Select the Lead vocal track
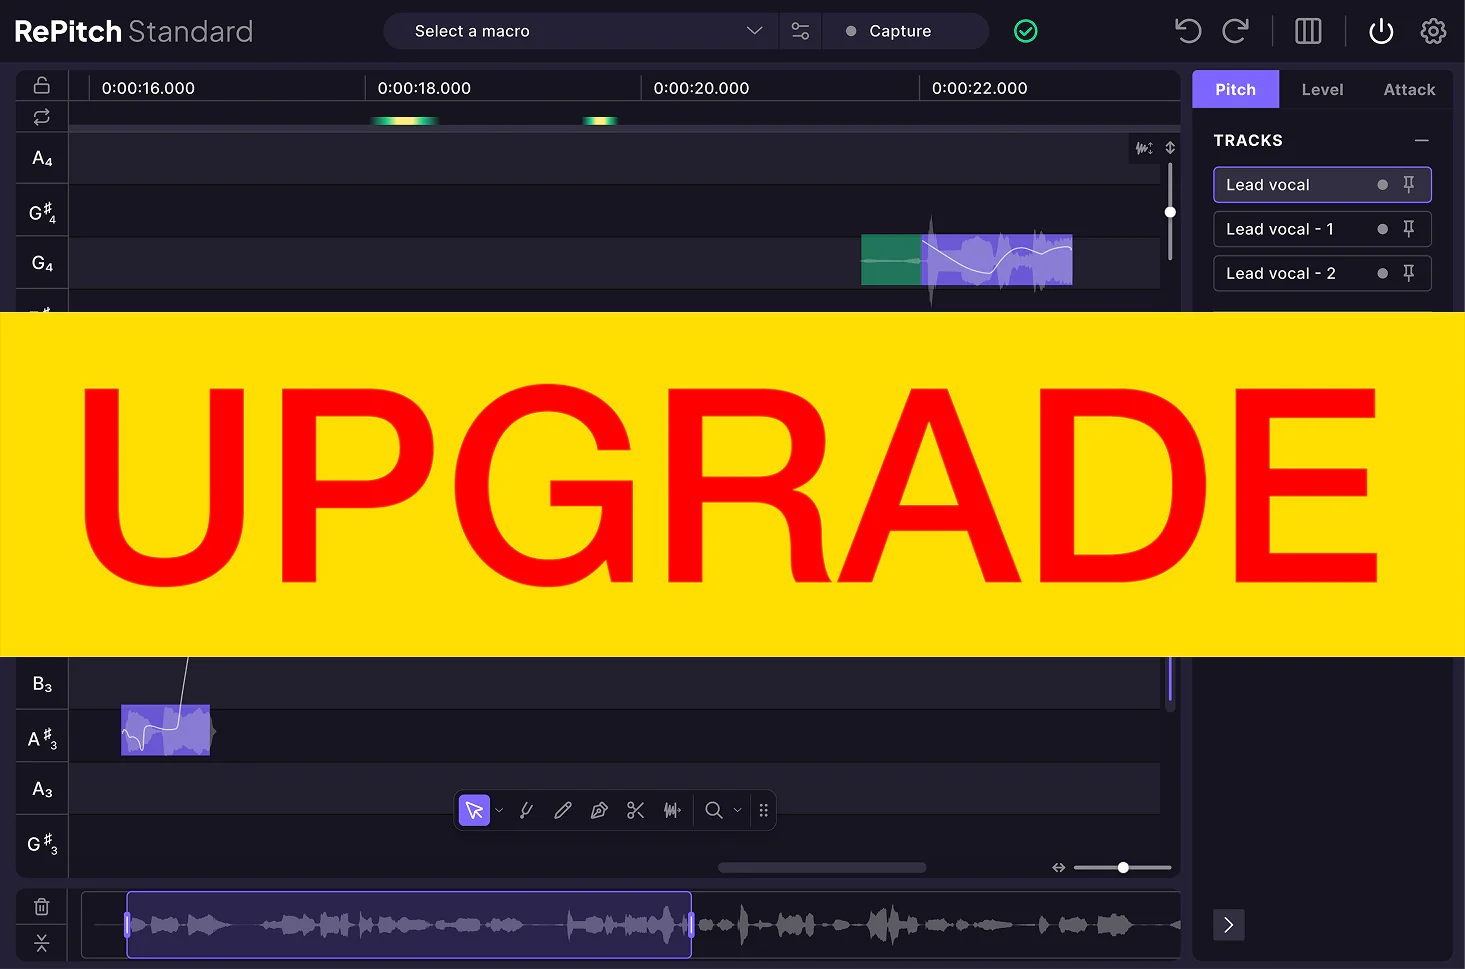The width and height of the screenshot is (1465, 969). (x=1322, y=184)
